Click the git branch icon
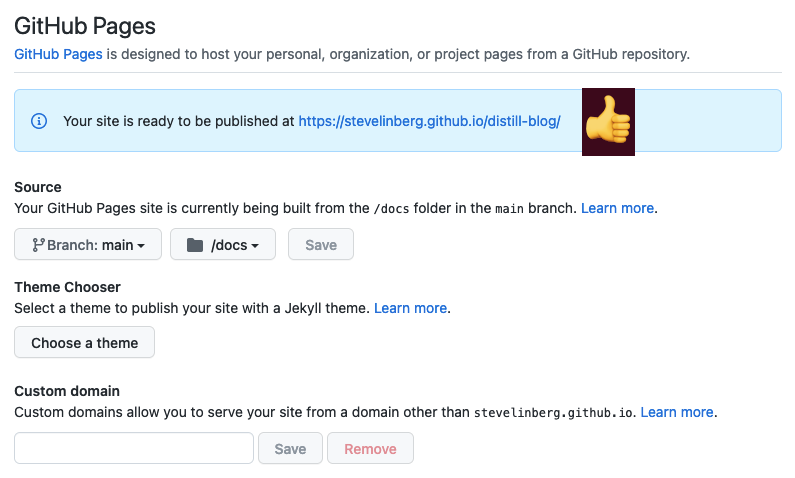The height and width of the screenshot is (478, 795). point(38,245)
